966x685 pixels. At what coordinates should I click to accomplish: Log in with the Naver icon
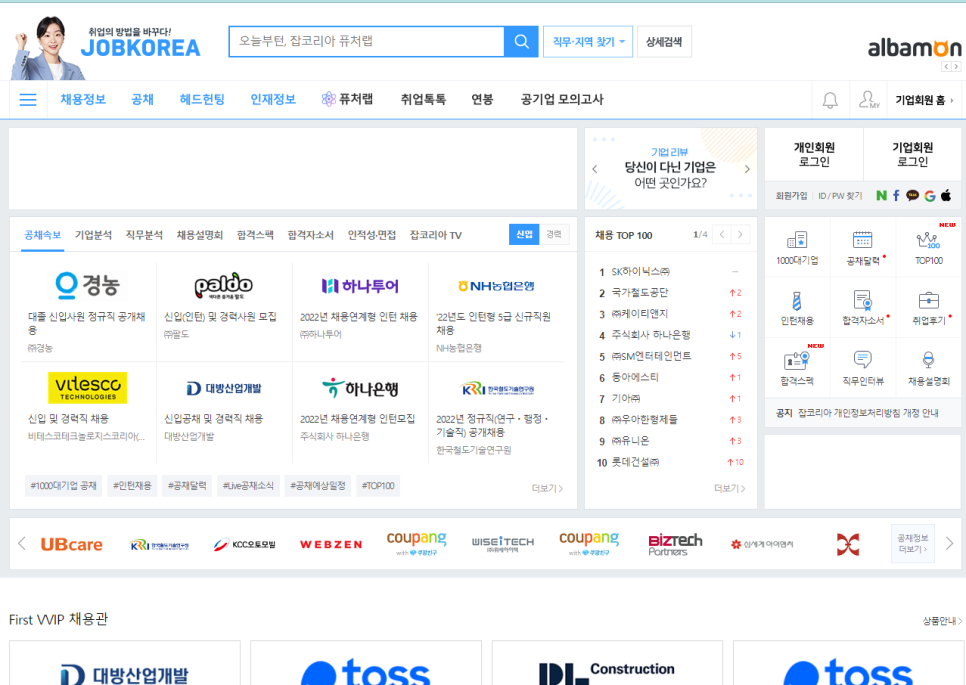tap(881, 195)
